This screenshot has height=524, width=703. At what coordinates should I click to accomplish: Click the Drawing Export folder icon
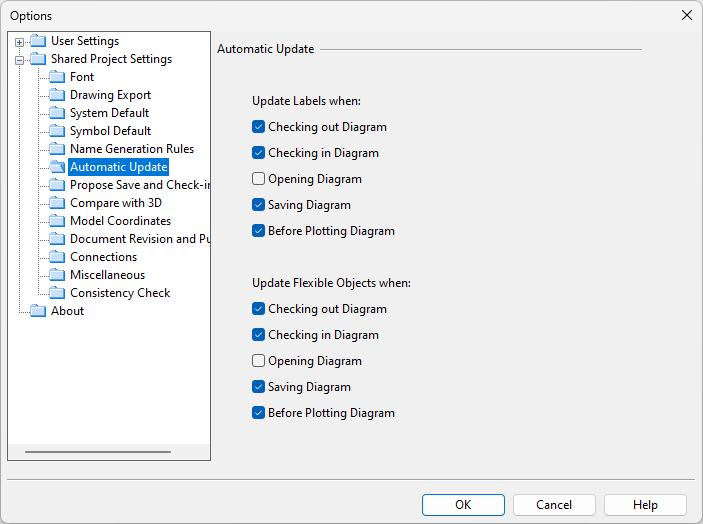click(57, 95)
